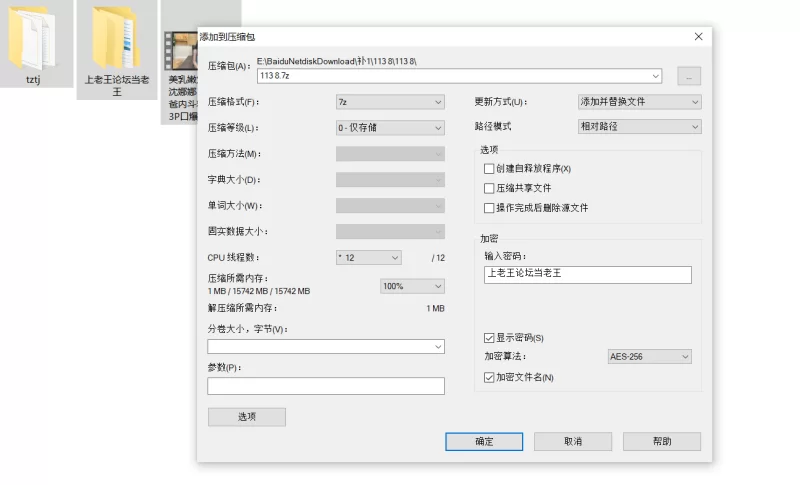Expand the archive name history dropdown
The image size is (800, 485).
[655, 76]
